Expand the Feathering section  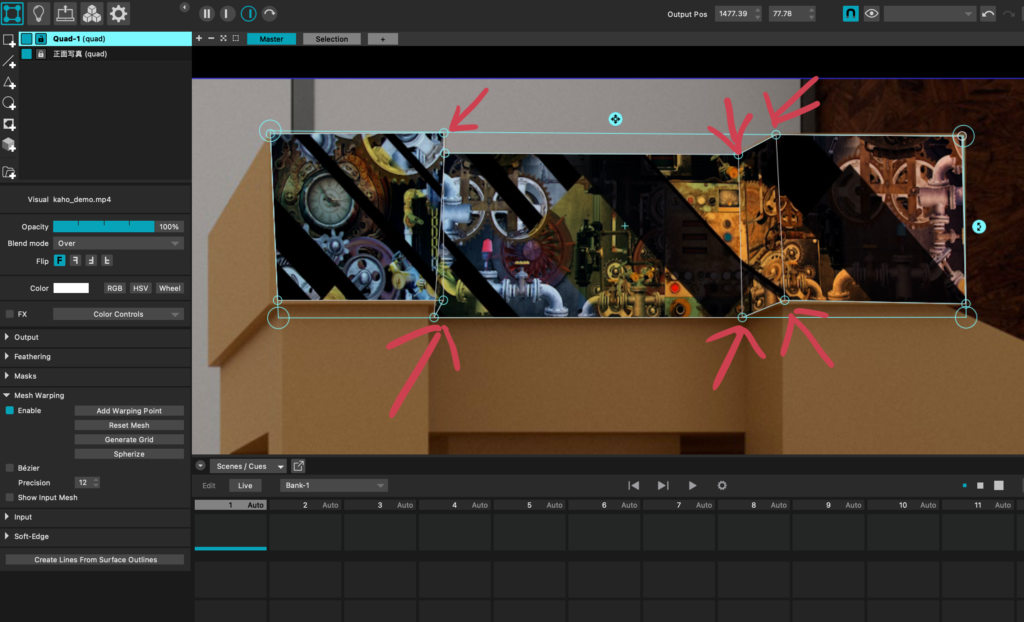click(32, 357)
